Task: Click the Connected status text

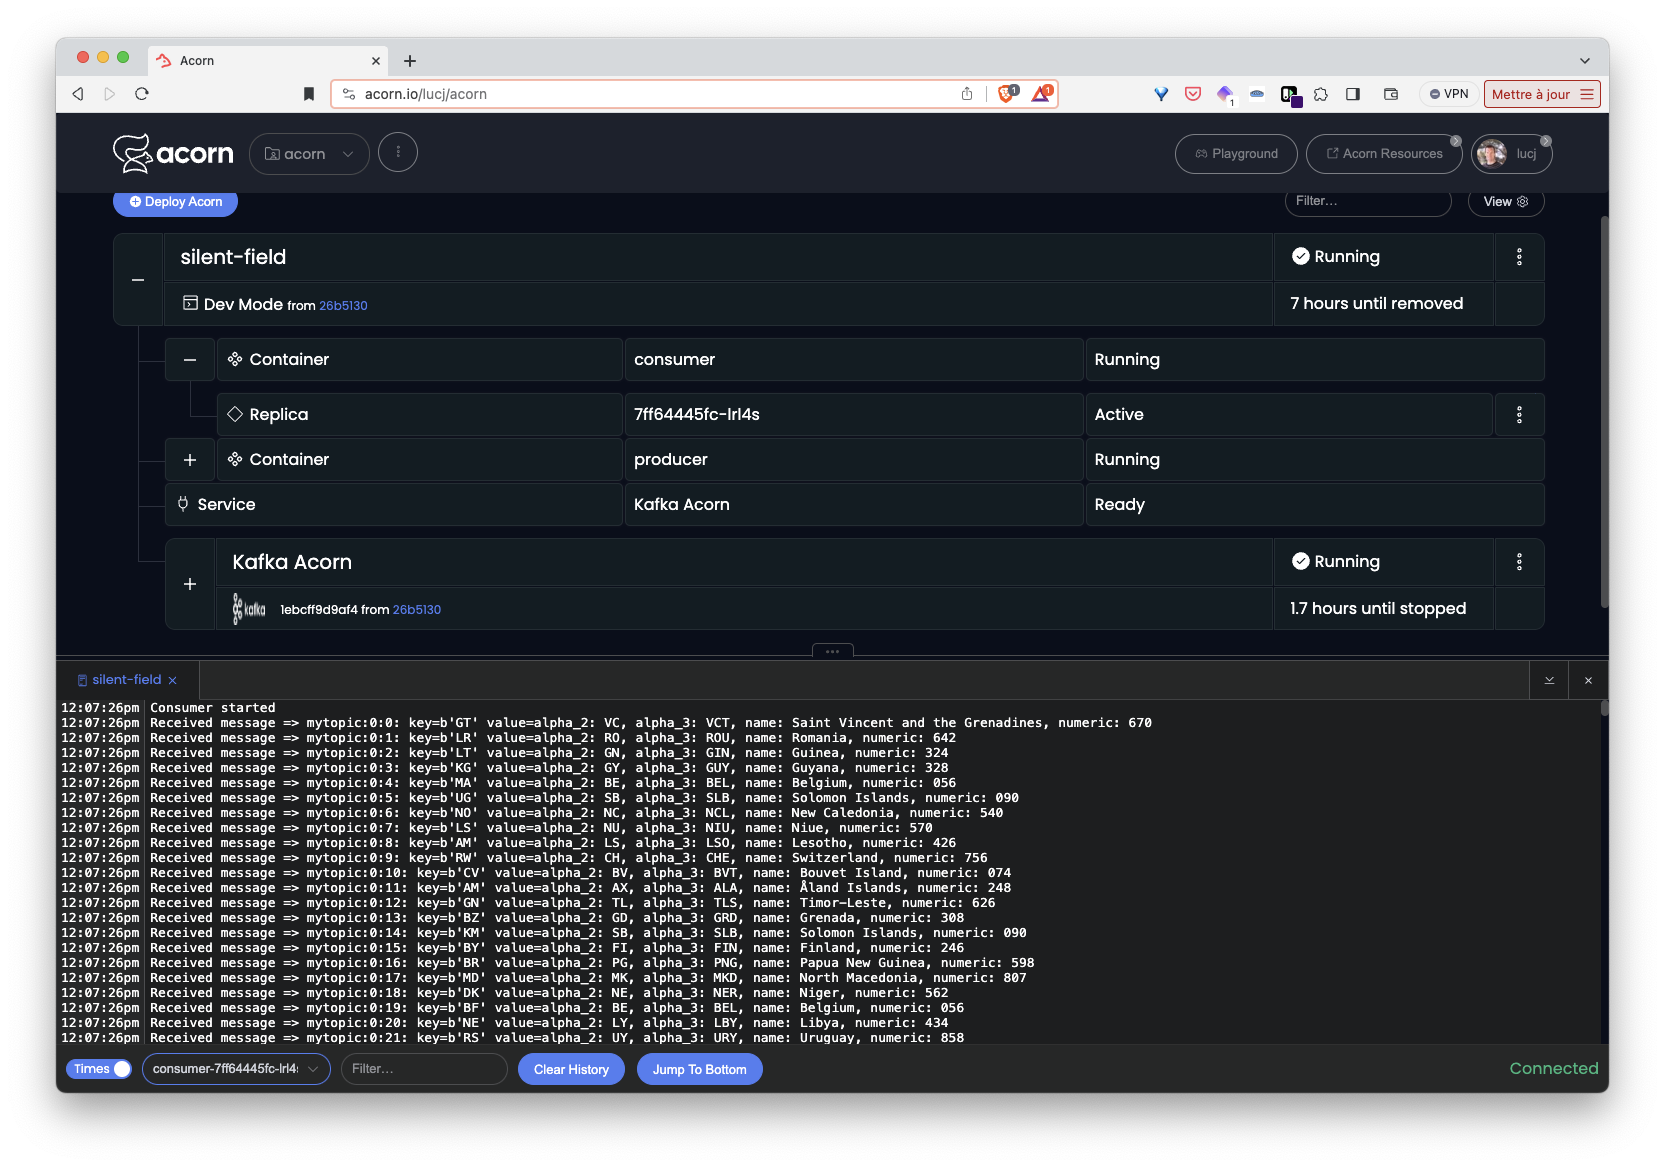Action: [1554, 1069]
